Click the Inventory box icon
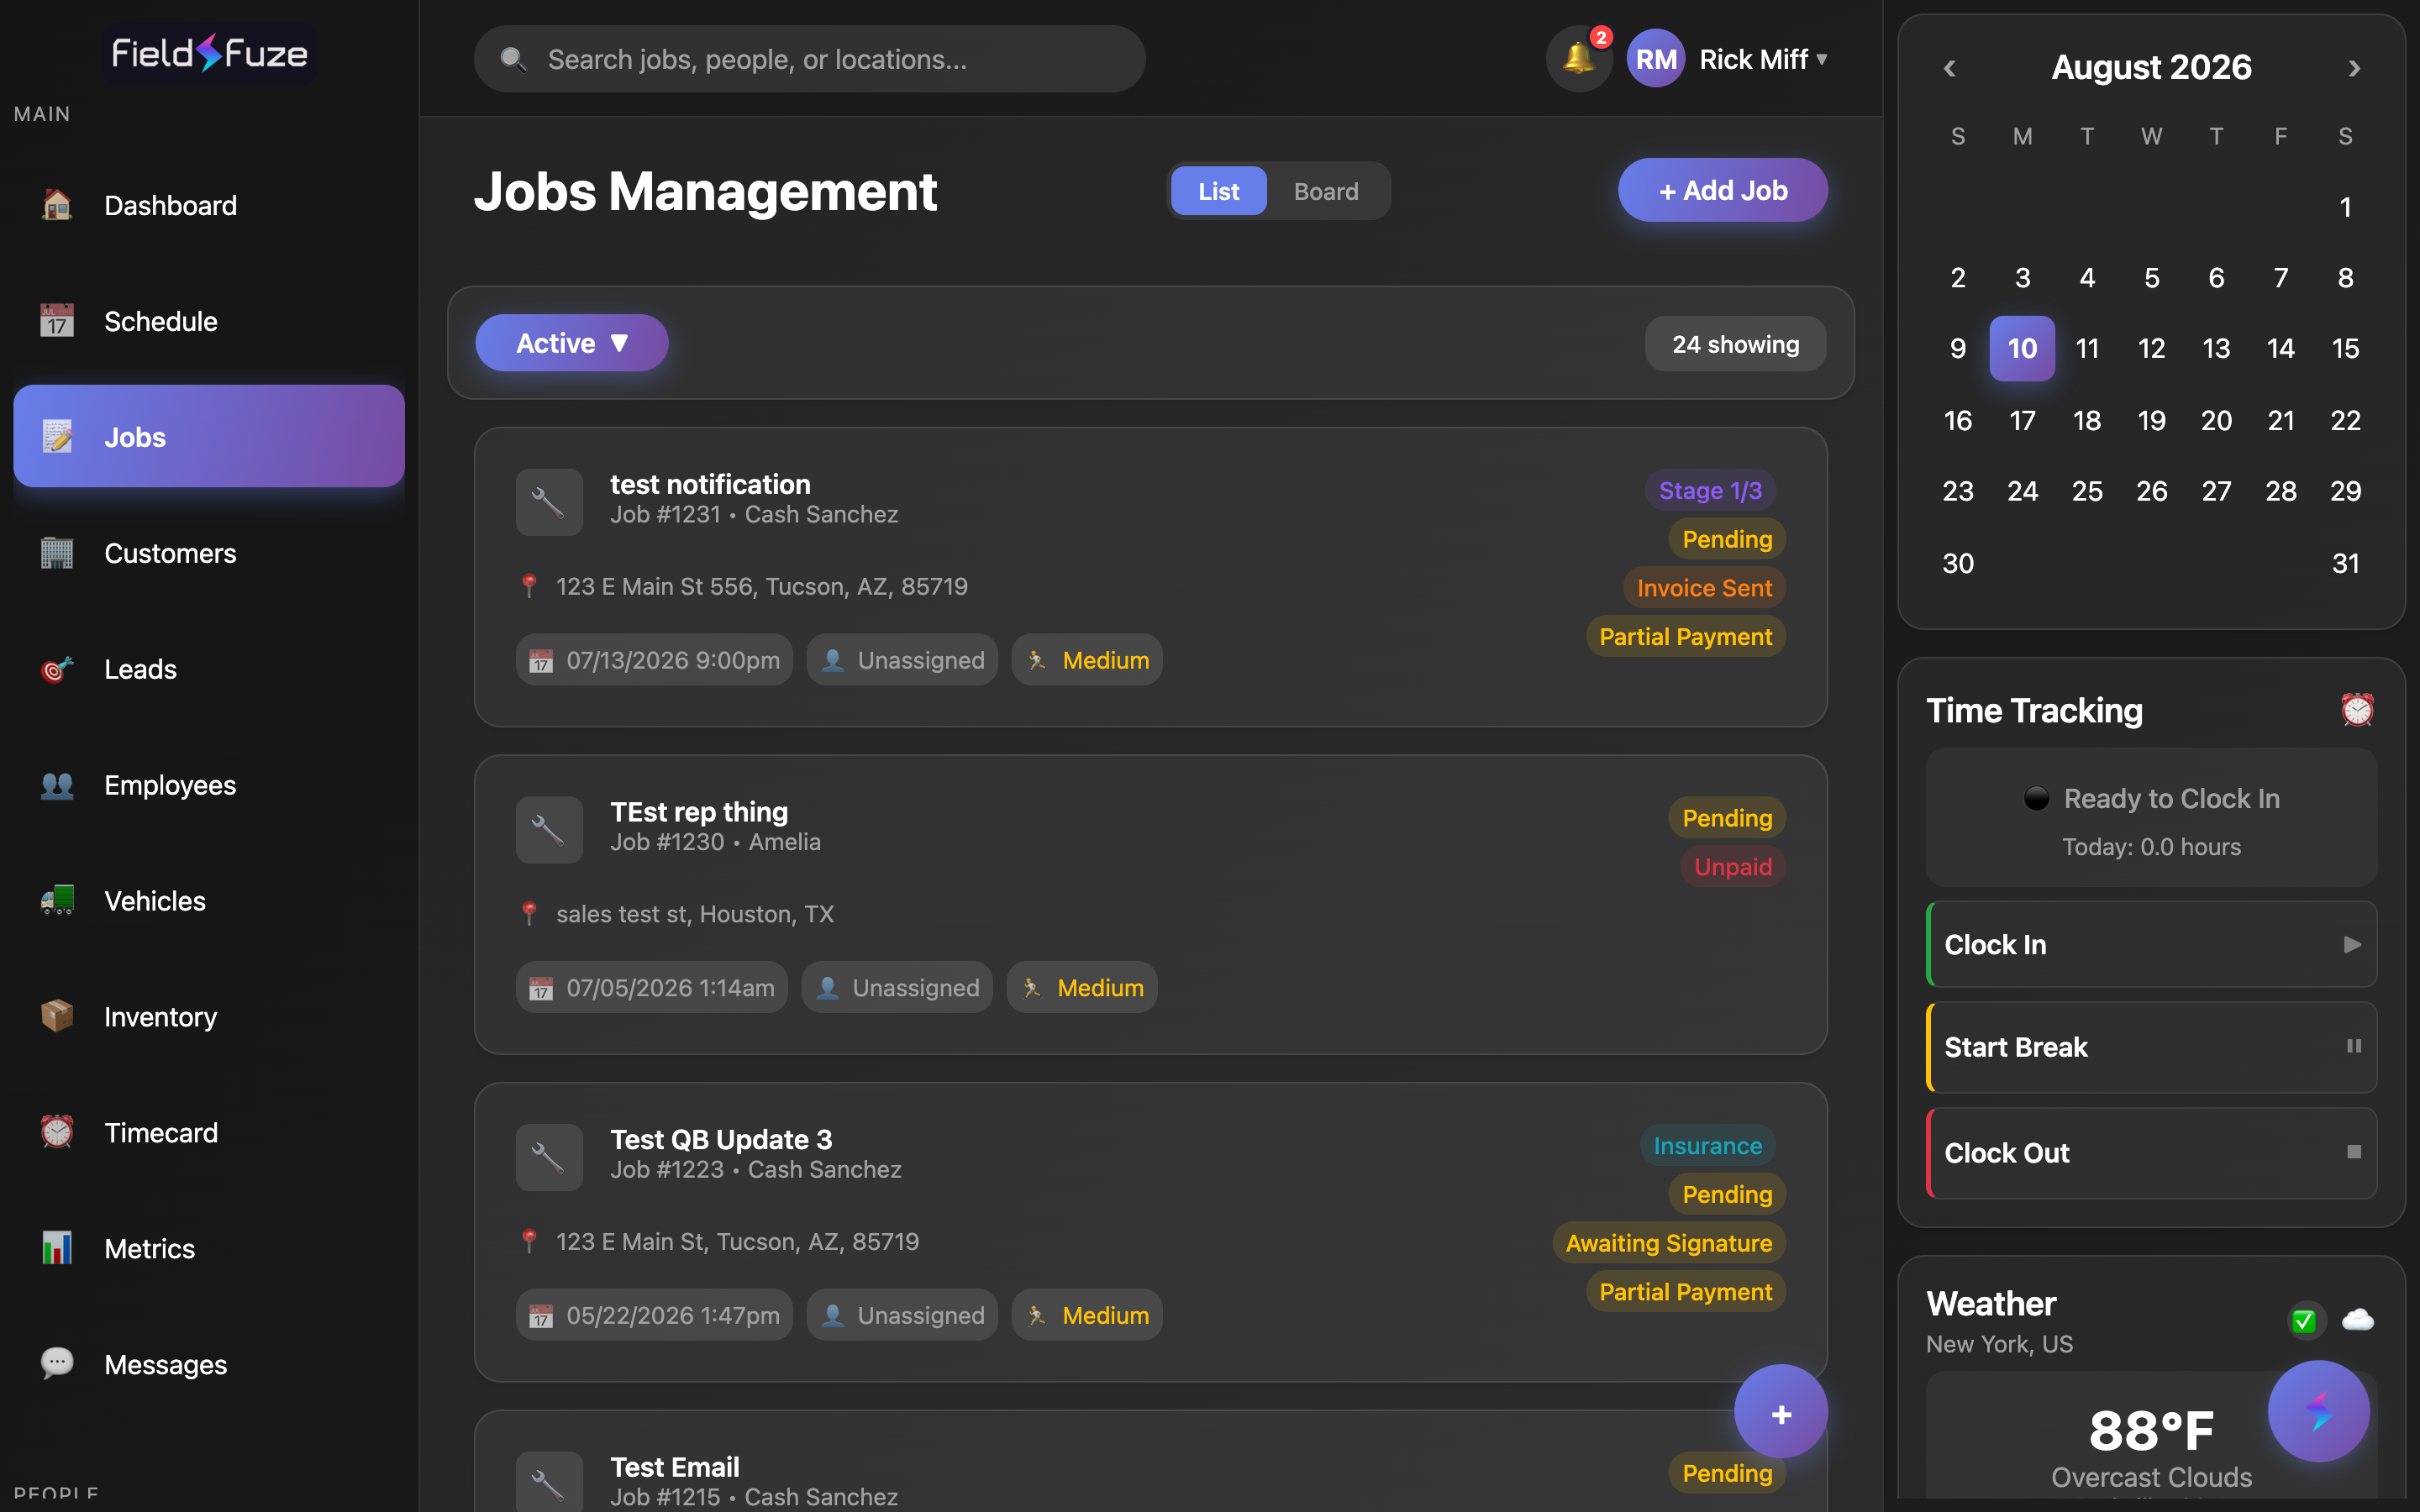 tap(57, 1017)
